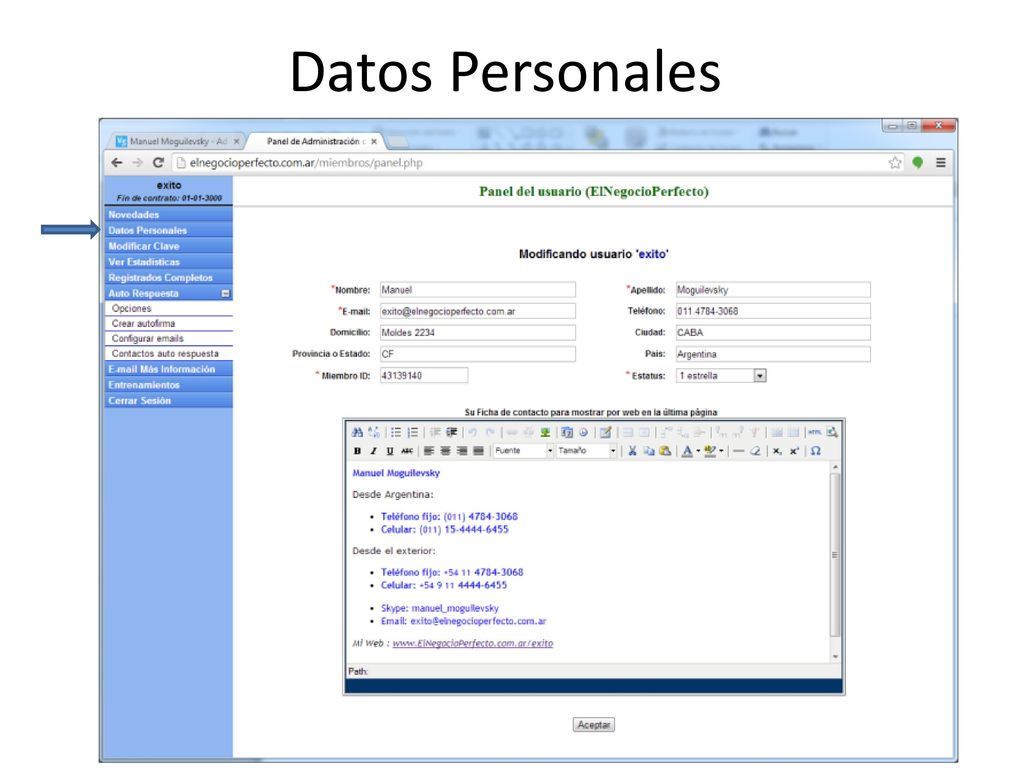The width and height of the screenshot is (1024, 768).
Task: Open the HTML source editor icon
Action: click(x=814, y=432)
